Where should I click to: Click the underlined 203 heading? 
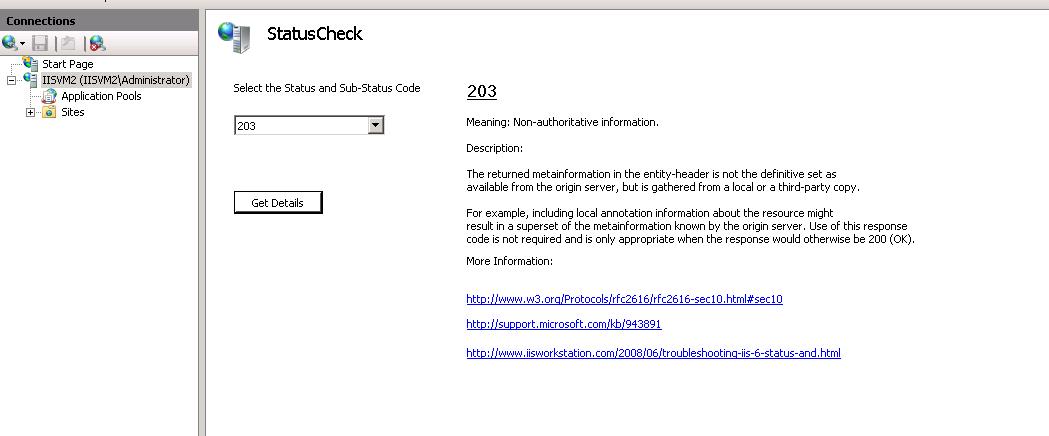(482, 91)
